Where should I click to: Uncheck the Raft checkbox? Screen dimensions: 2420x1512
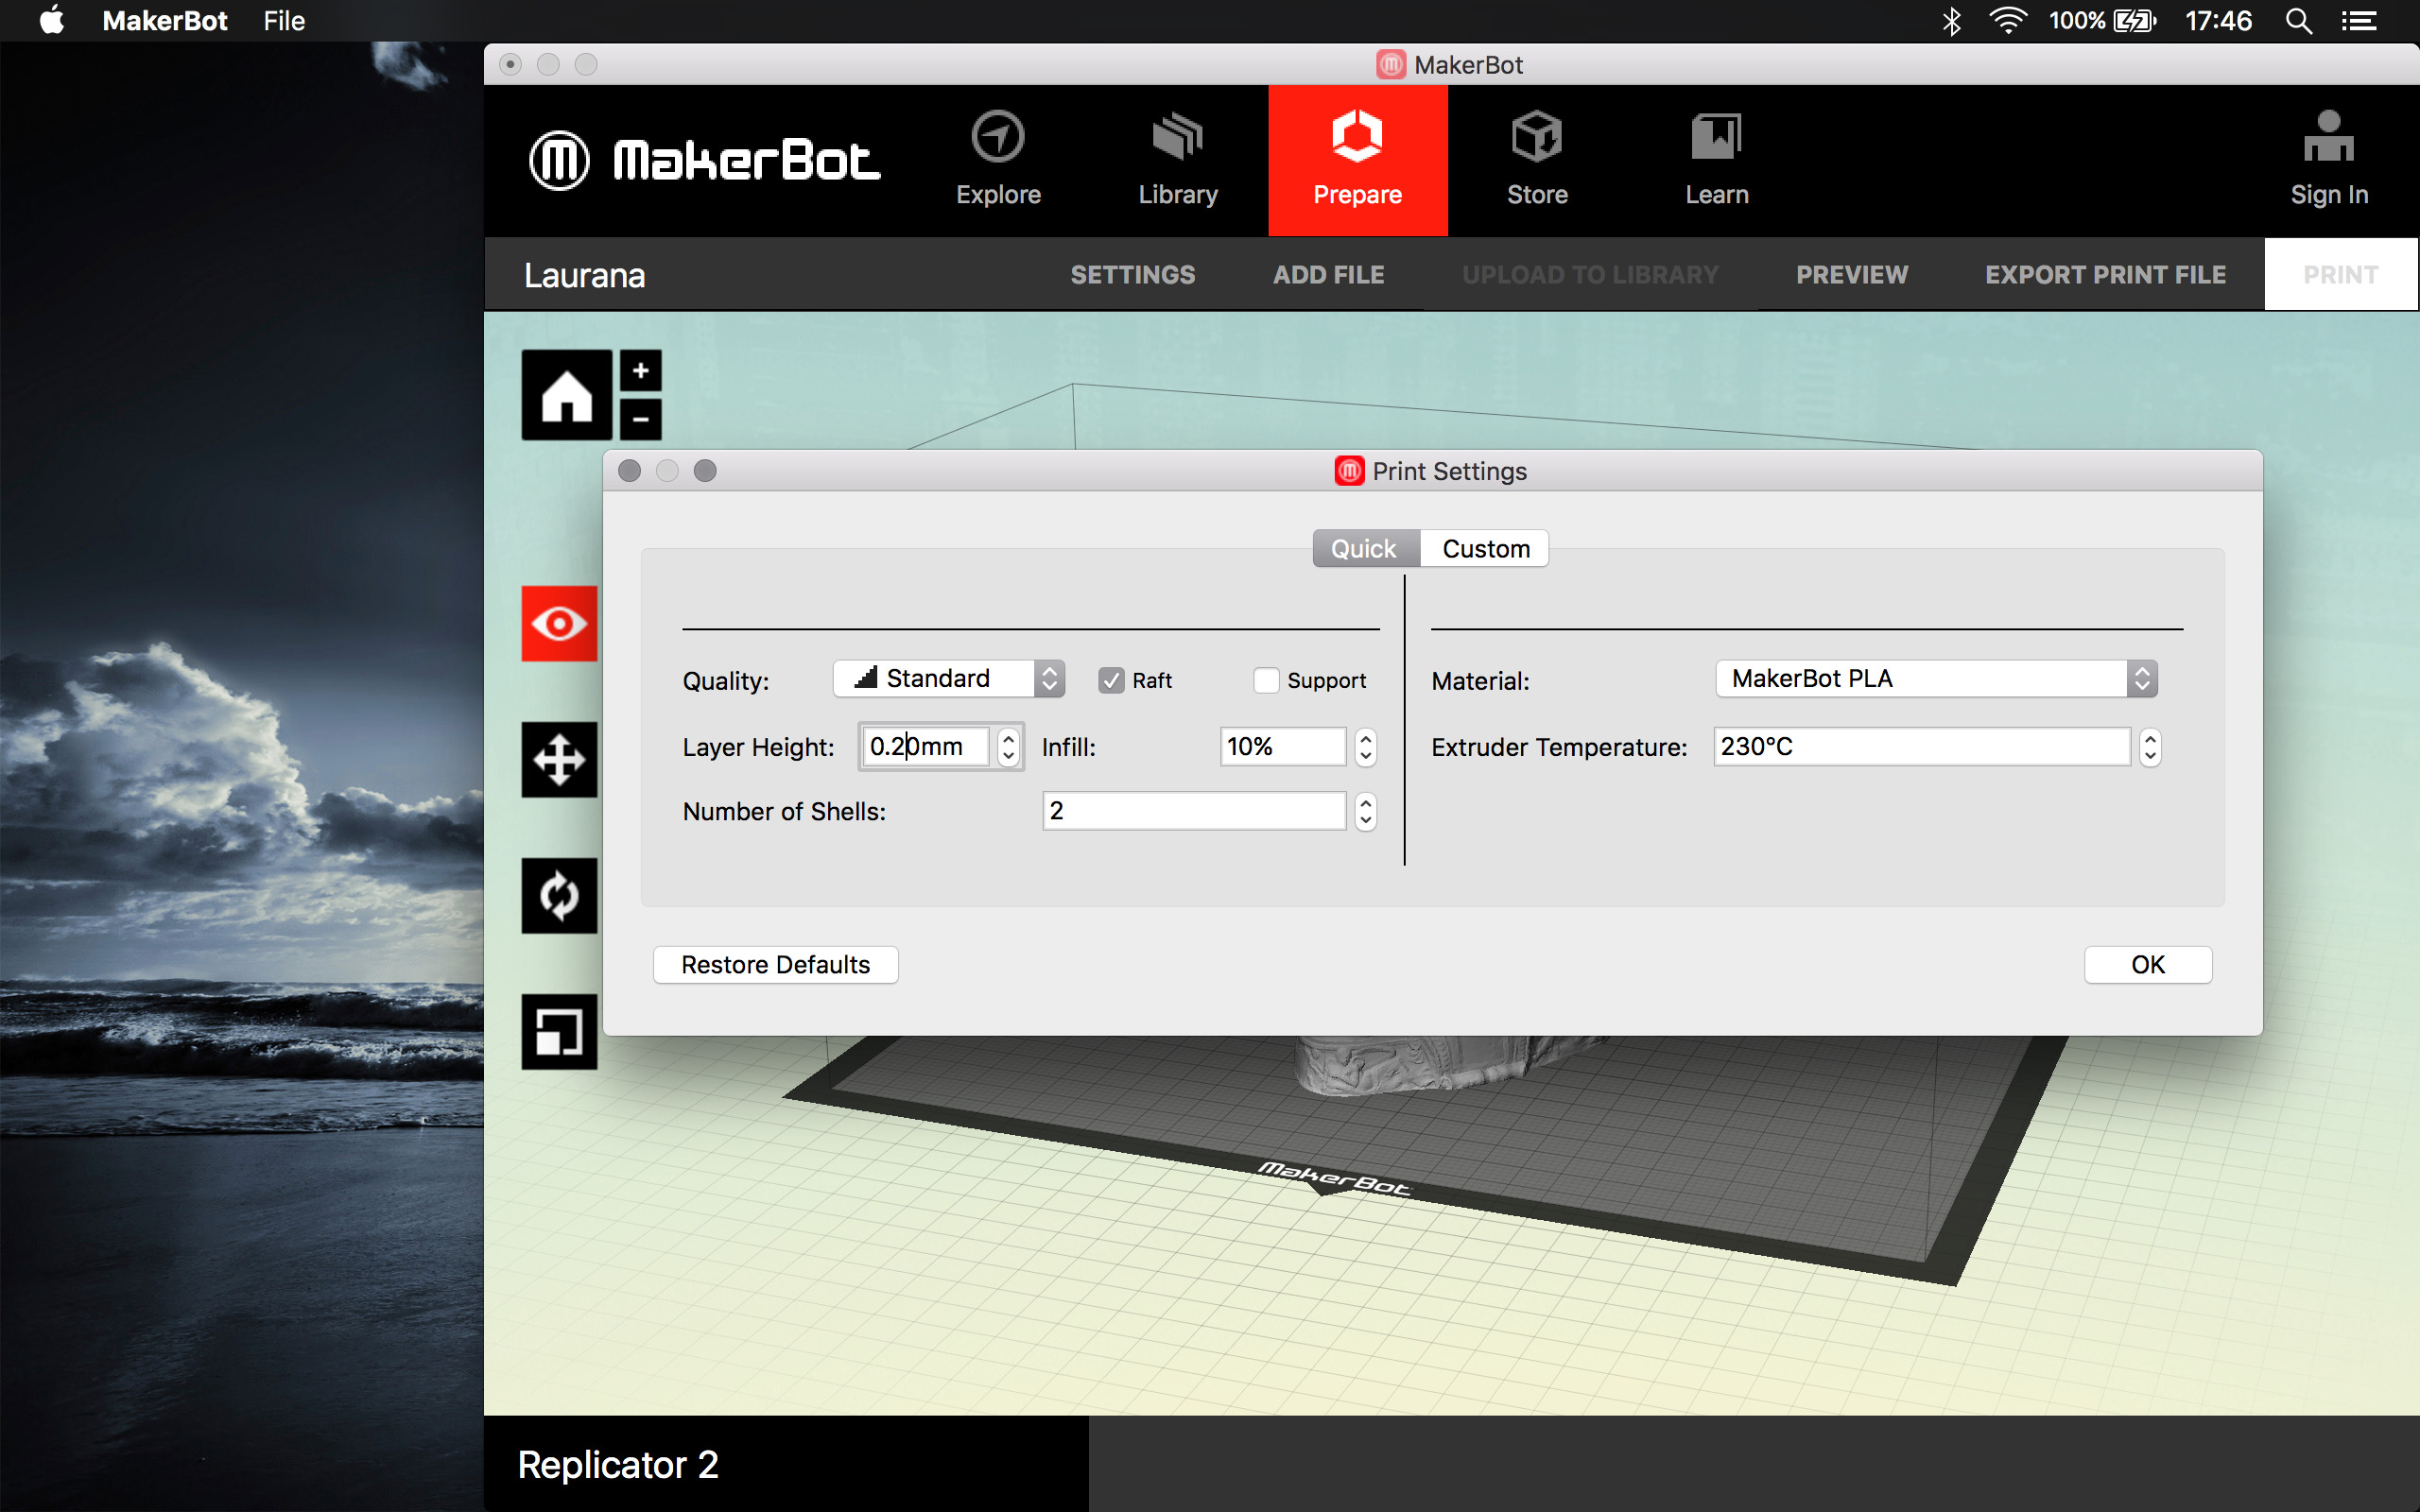1111,680
